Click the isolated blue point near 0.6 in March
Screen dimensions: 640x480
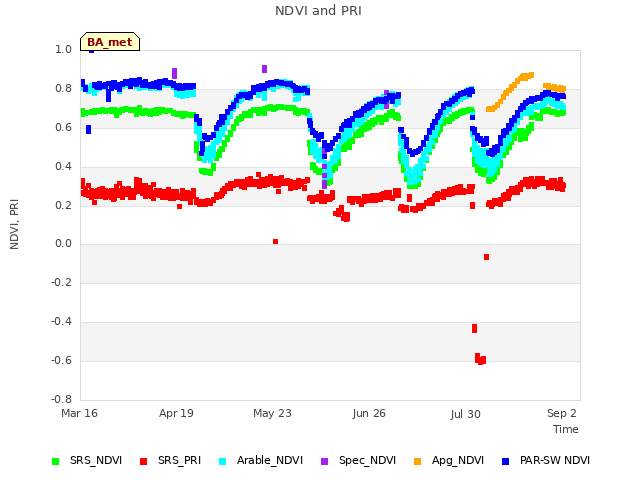pos(89,129)
